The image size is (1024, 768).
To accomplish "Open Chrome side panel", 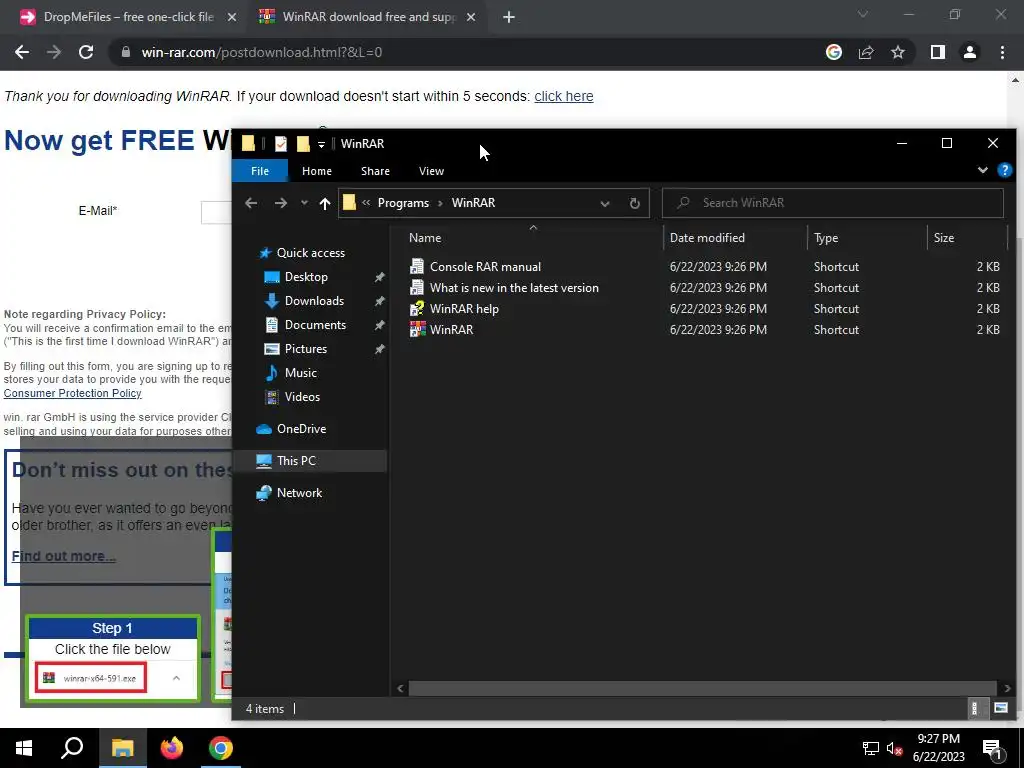I will [x=938, y=52].
